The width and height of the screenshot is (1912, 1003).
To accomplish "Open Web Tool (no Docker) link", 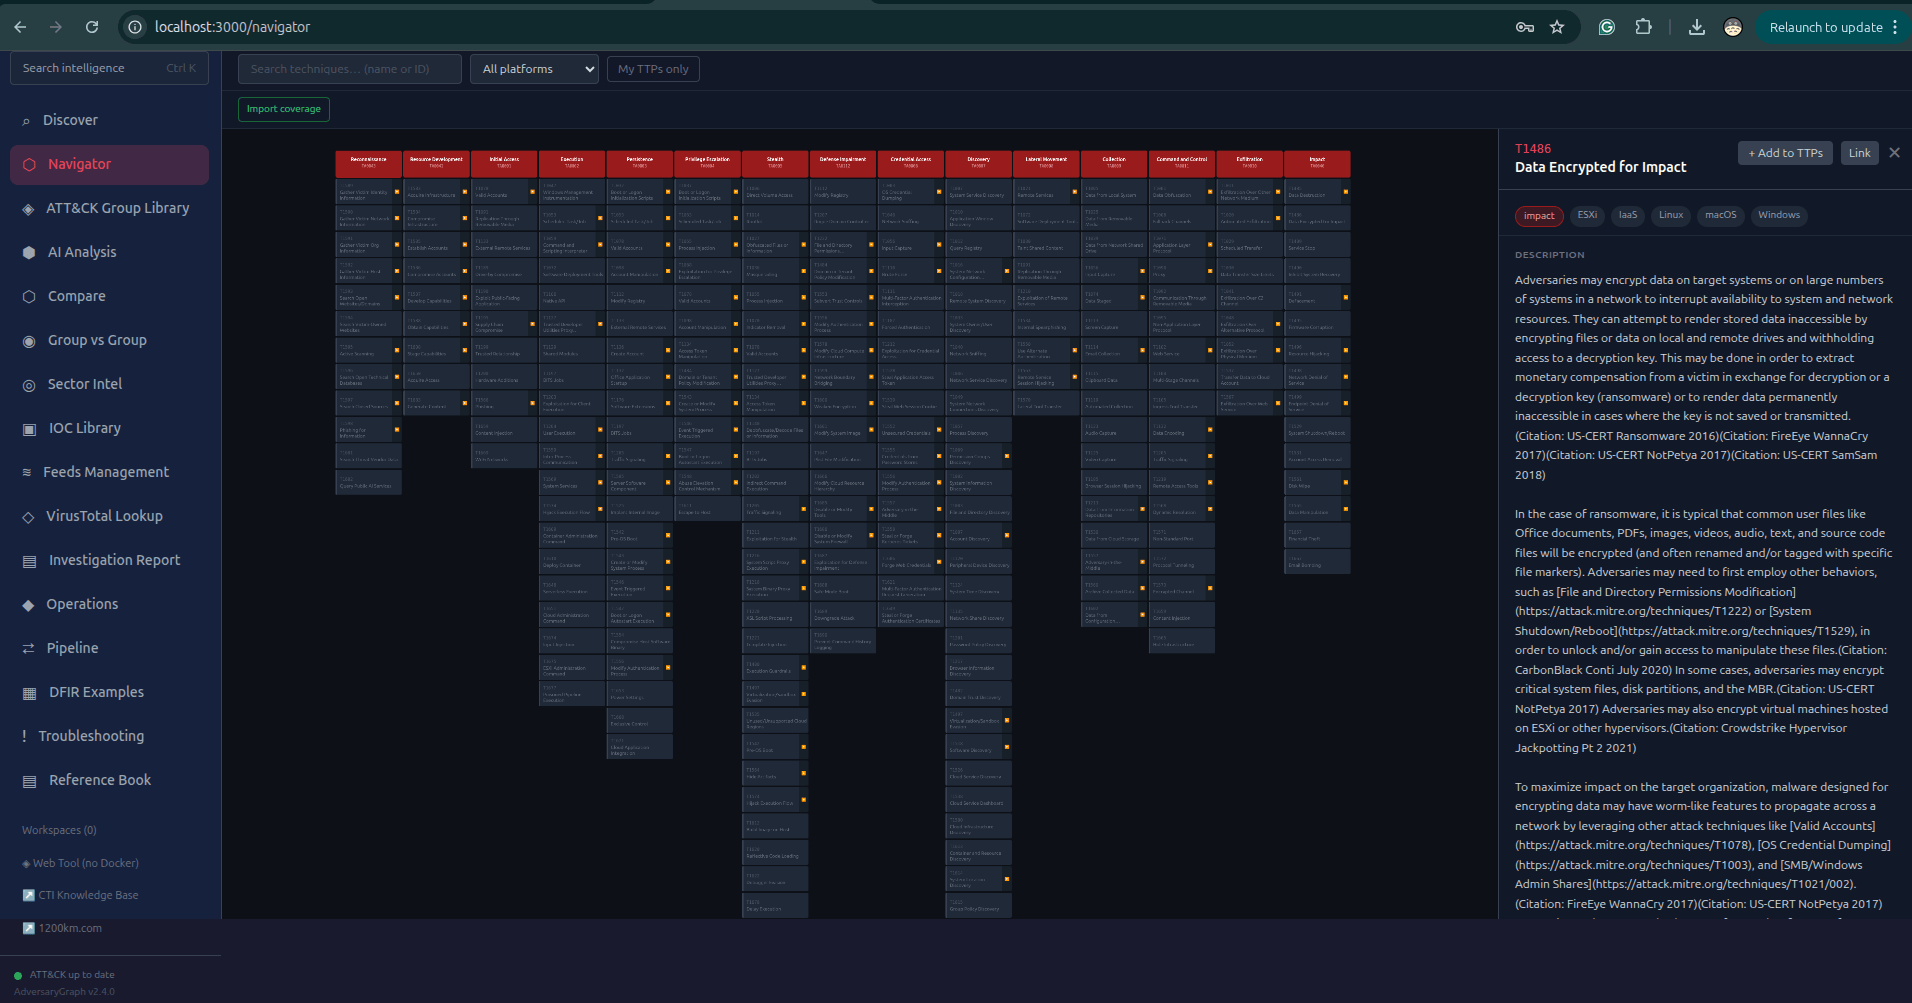I will [x=80, y=863].
